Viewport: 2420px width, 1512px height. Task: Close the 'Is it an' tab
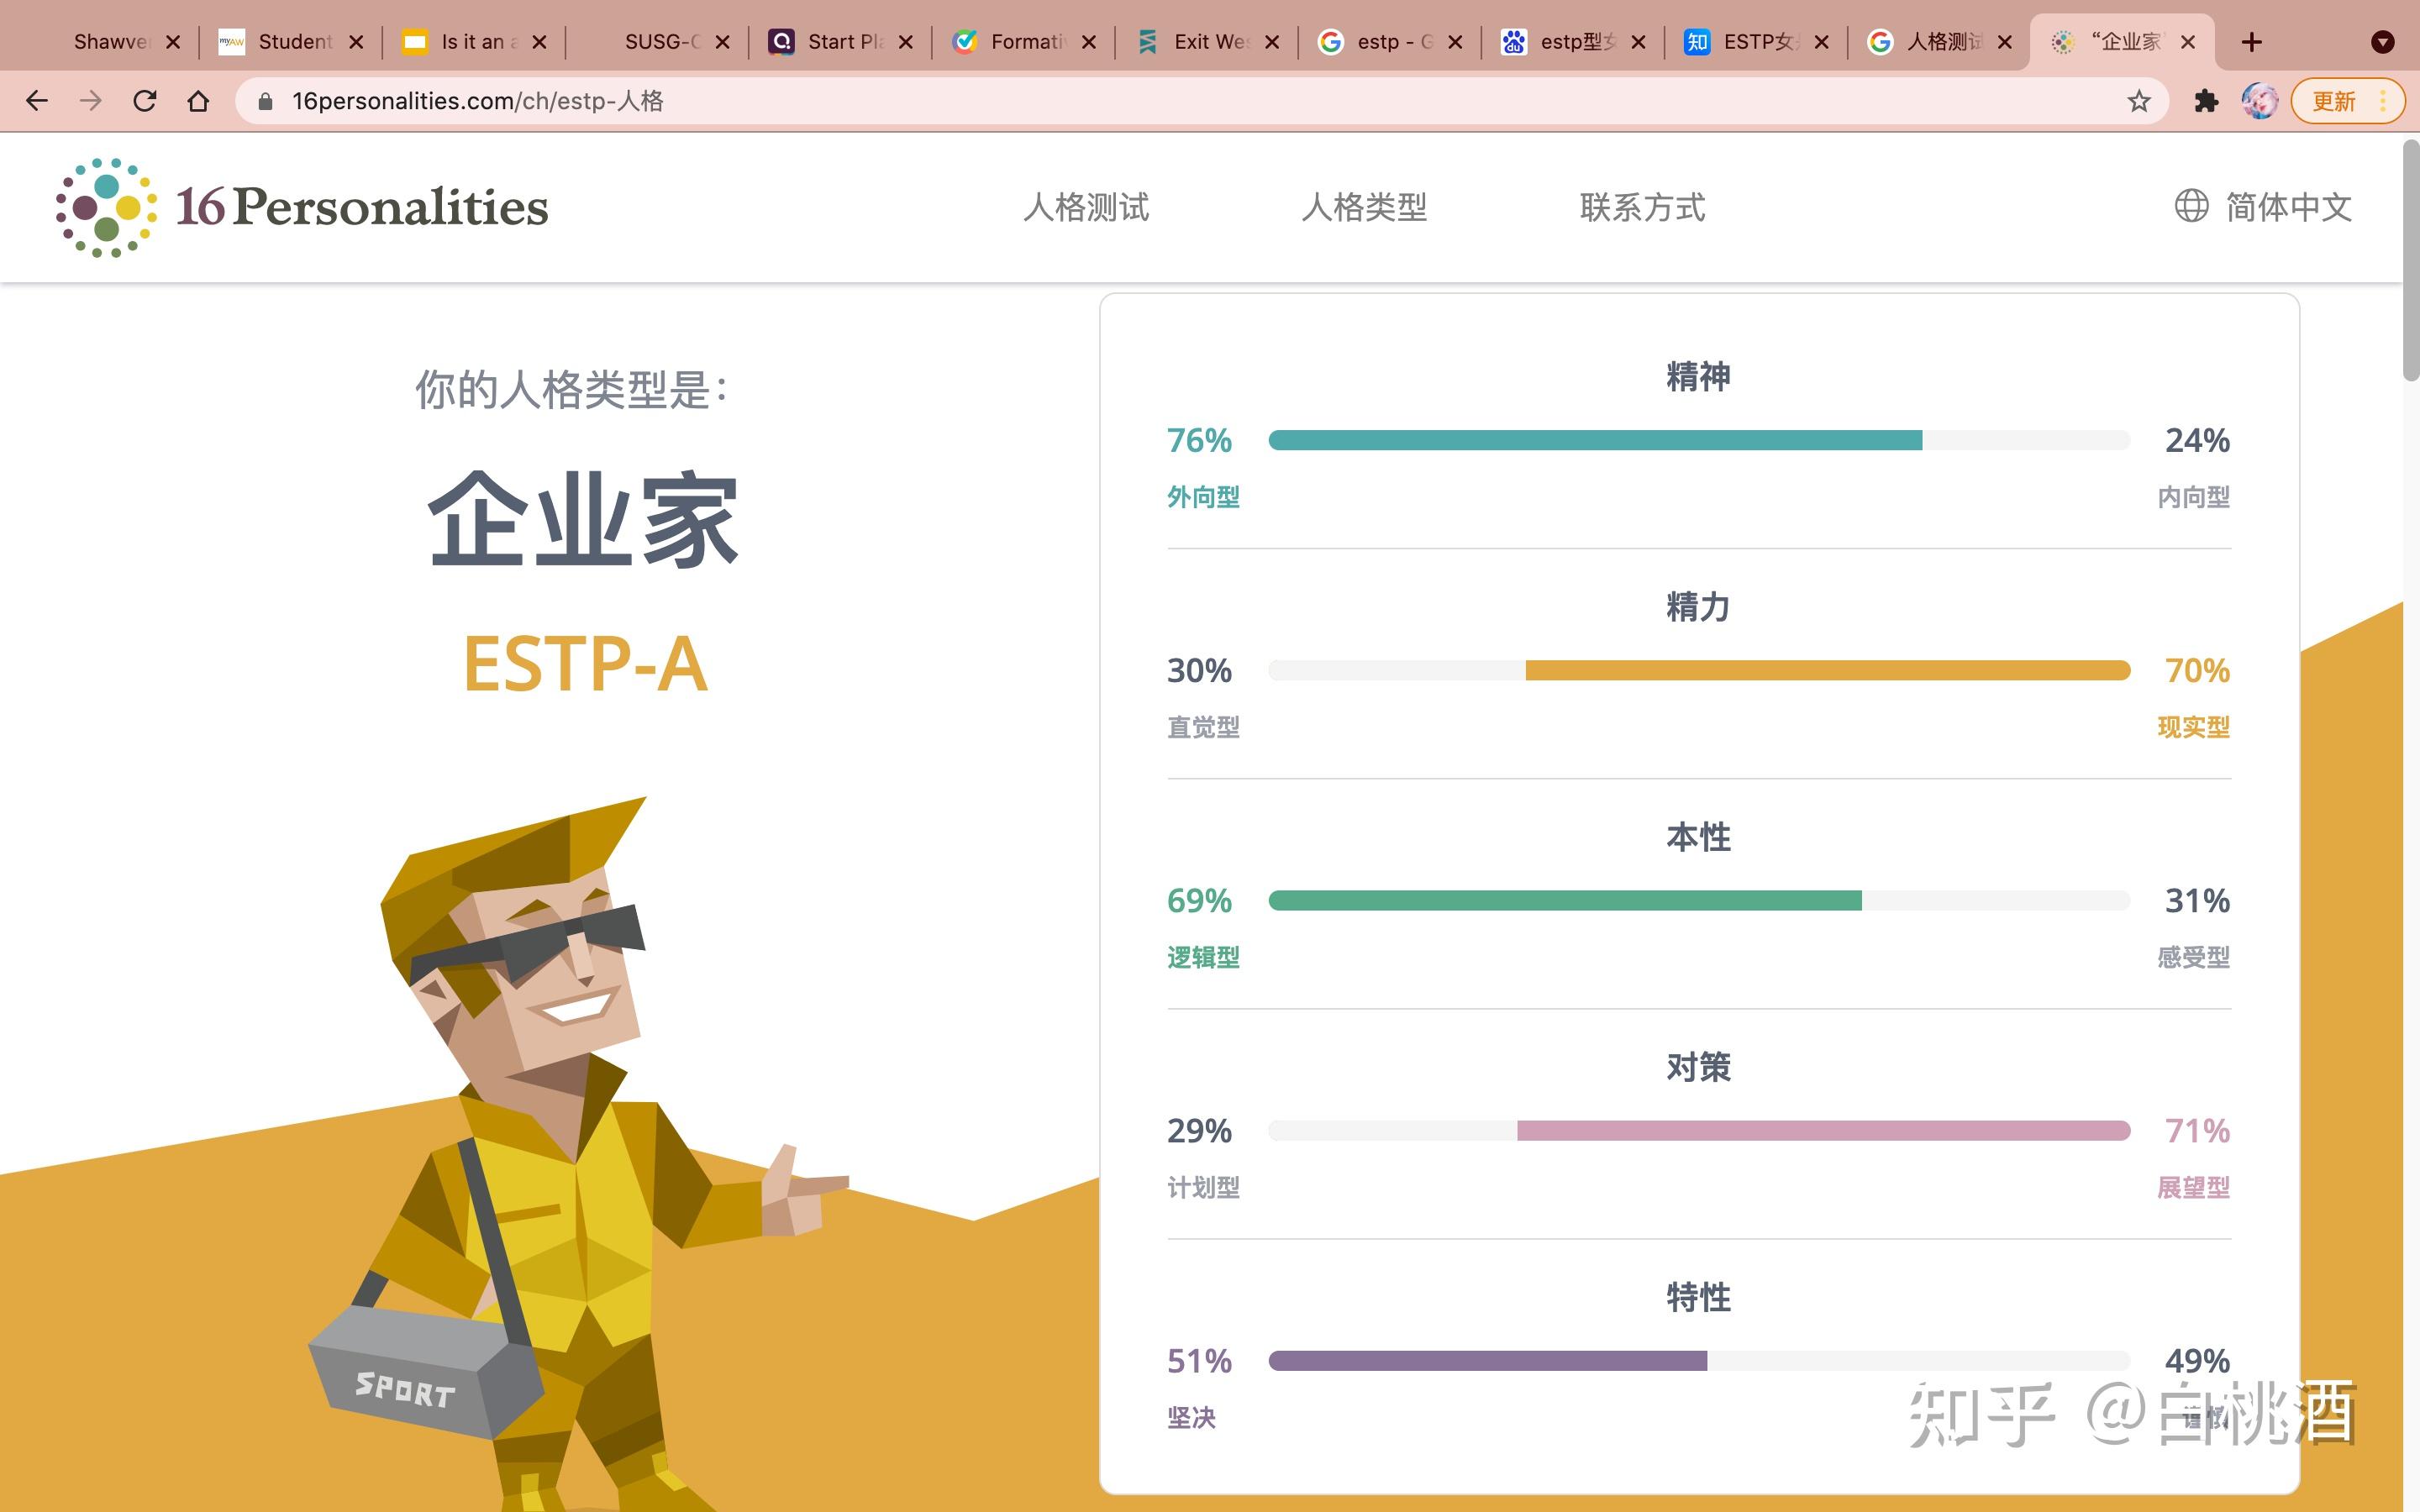(539, 42)
